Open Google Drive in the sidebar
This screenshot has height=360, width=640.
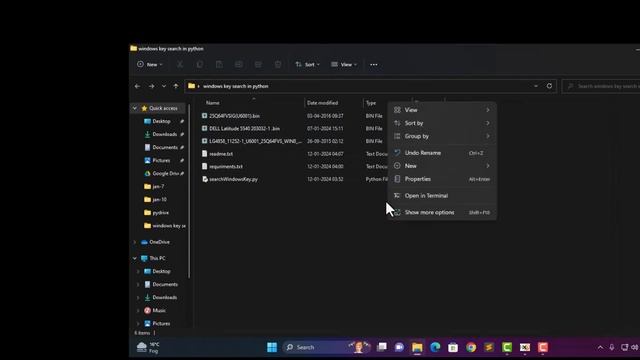tap(164, 173)
